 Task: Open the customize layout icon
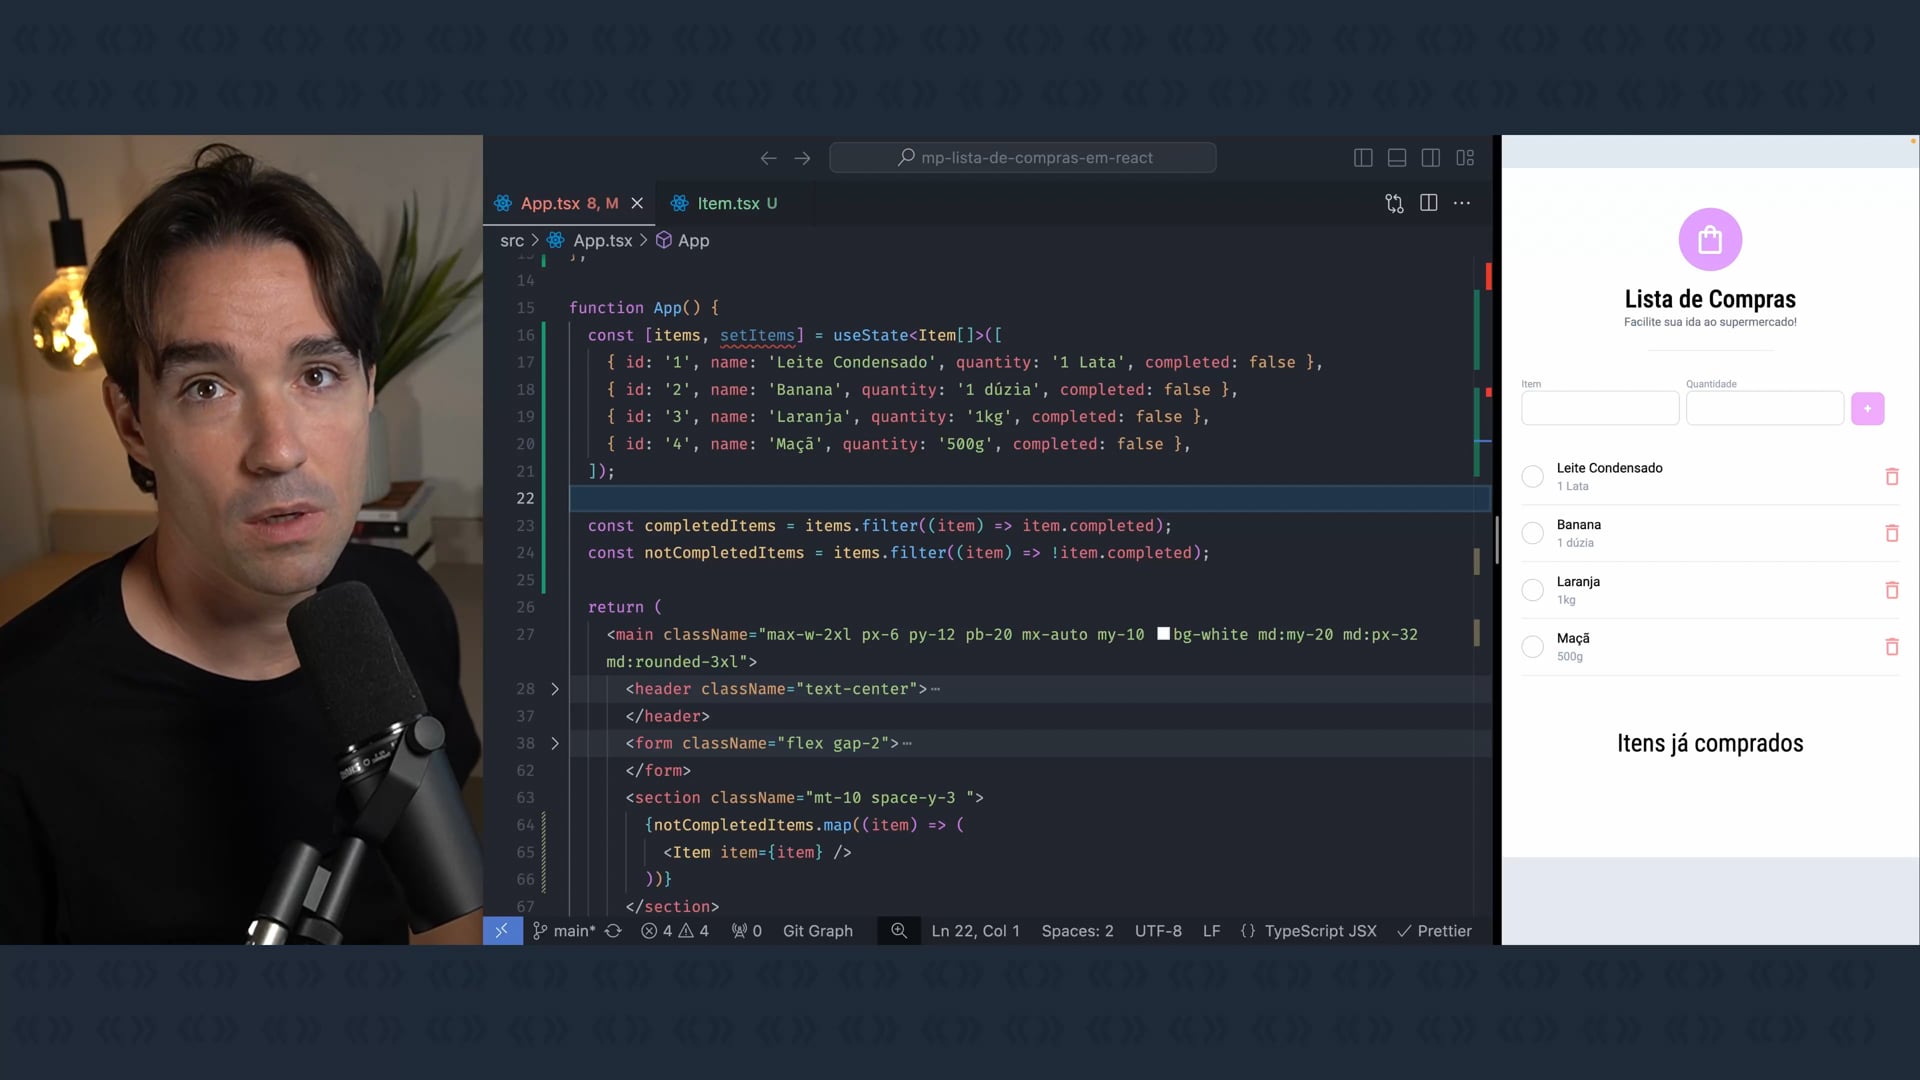tap(1465, 158)
